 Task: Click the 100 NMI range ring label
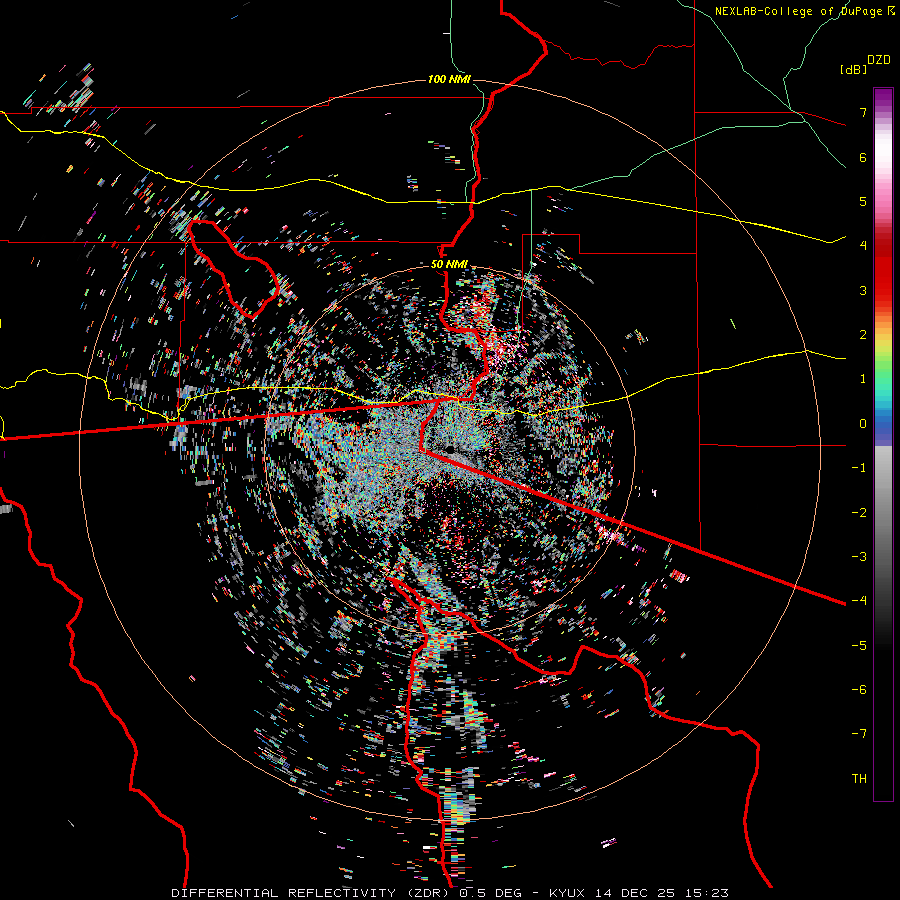[x=449, y=79]
